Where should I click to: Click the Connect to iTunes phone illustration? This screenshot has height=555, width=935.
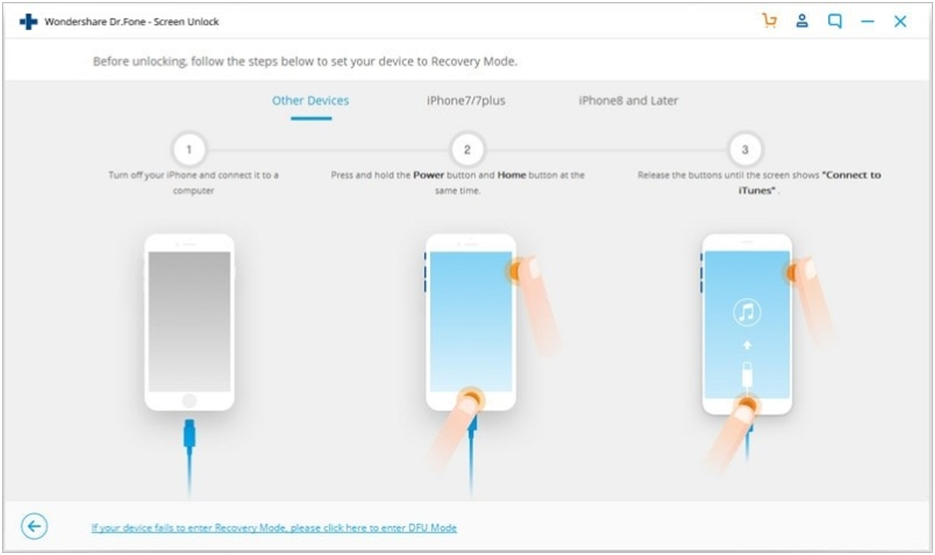[x=746, y=322]
